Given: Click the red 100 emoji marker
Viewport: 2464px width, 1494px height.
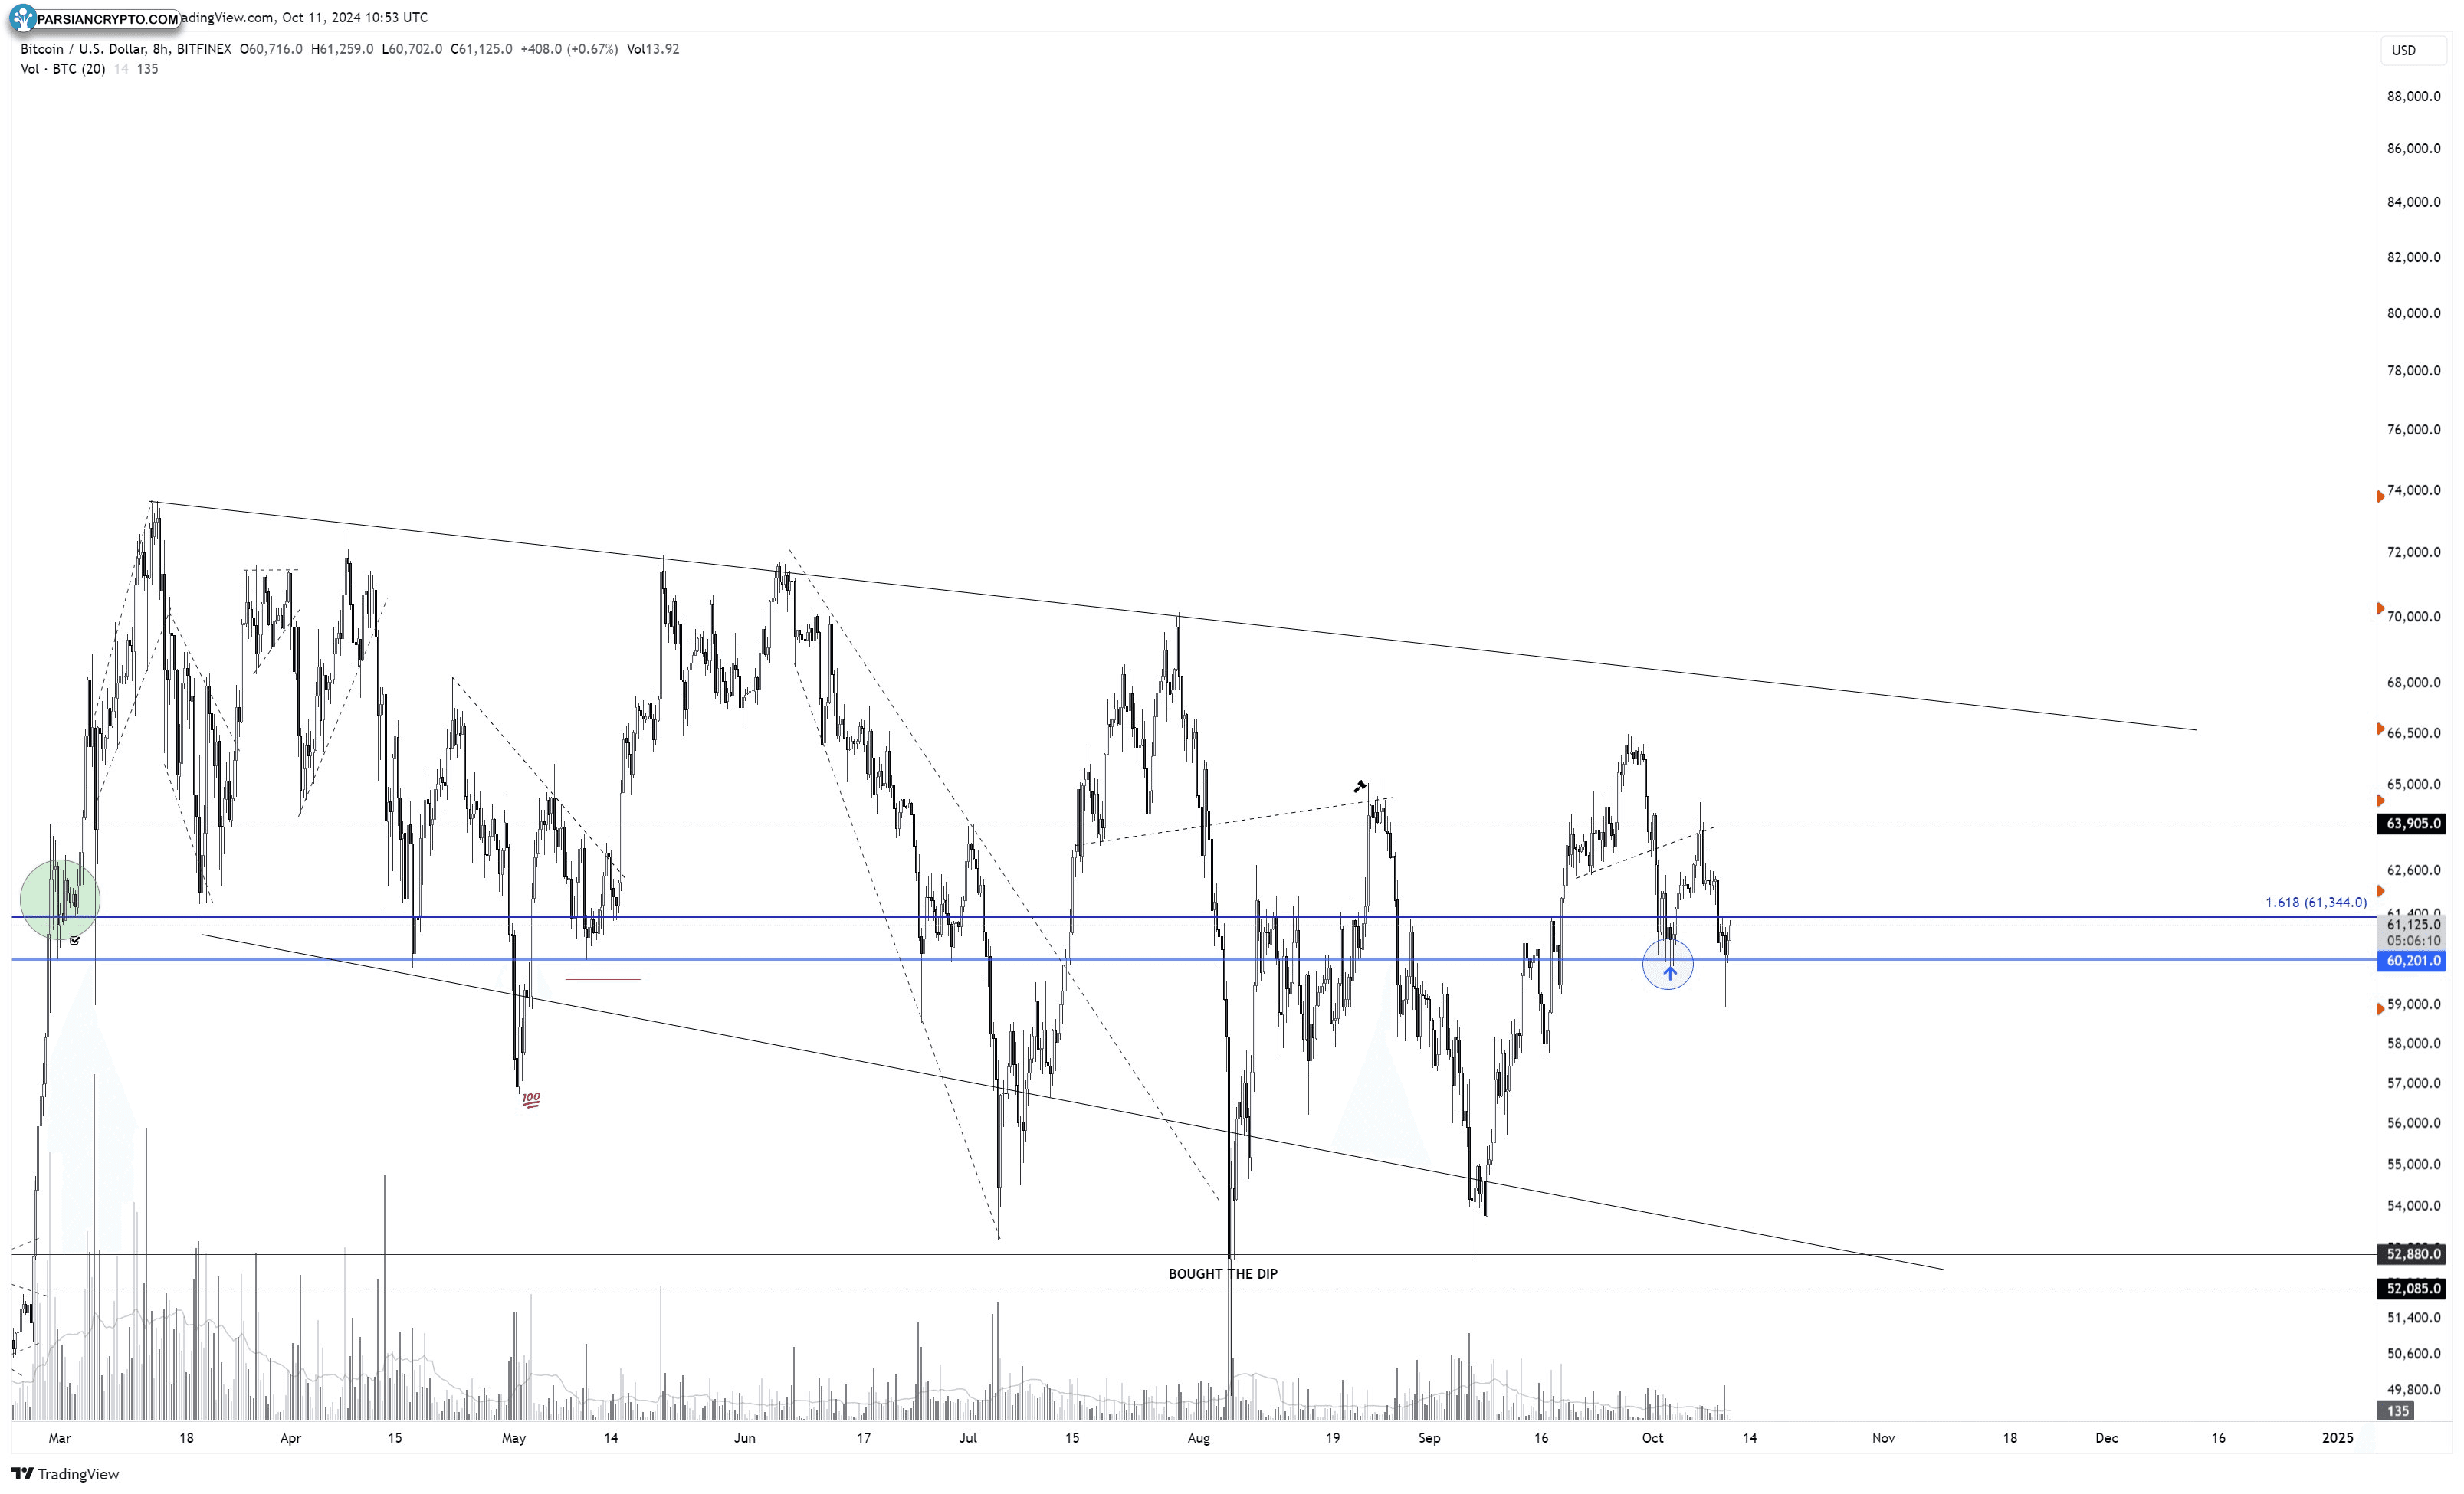Looking at the screenshot, I should click(x=531, y=1099).
